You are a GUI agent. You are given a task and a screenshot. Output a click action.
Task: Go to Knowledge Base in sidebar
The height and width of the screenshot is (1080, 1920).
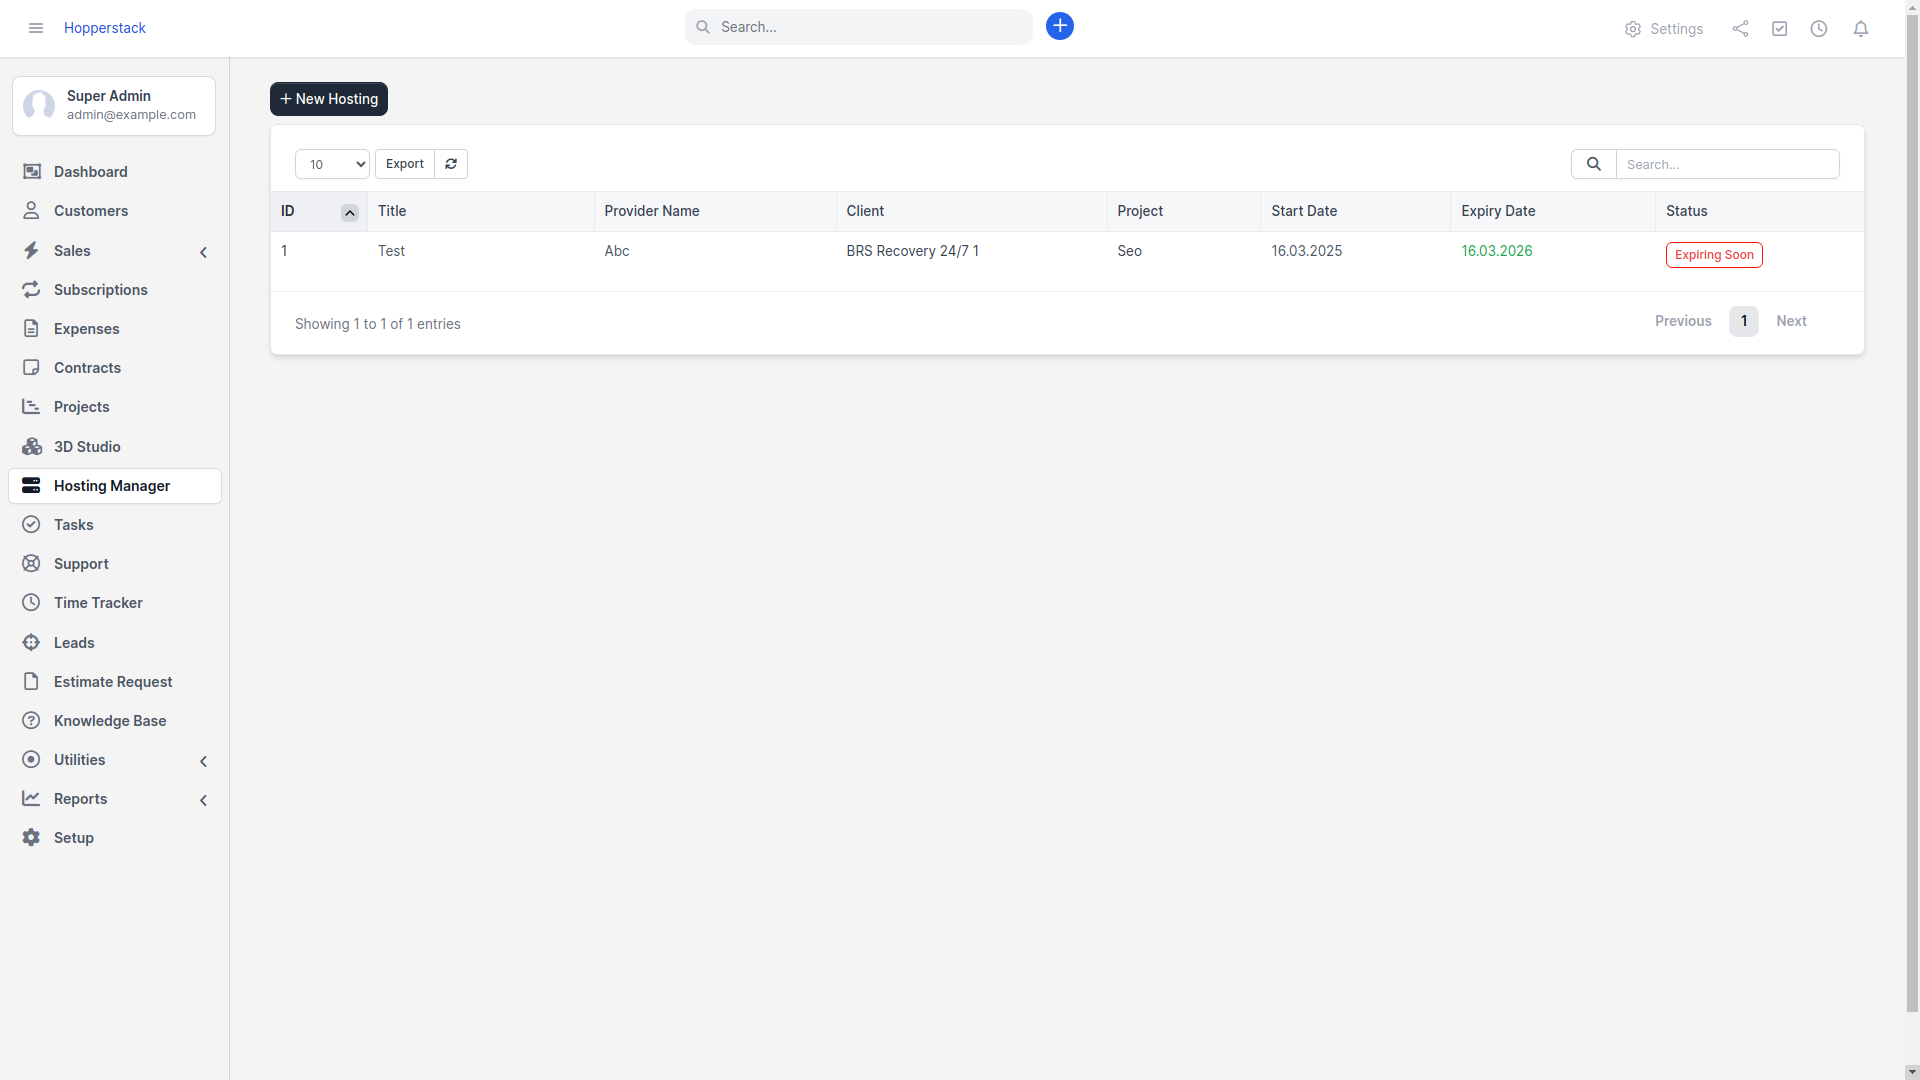coord(110,721)
